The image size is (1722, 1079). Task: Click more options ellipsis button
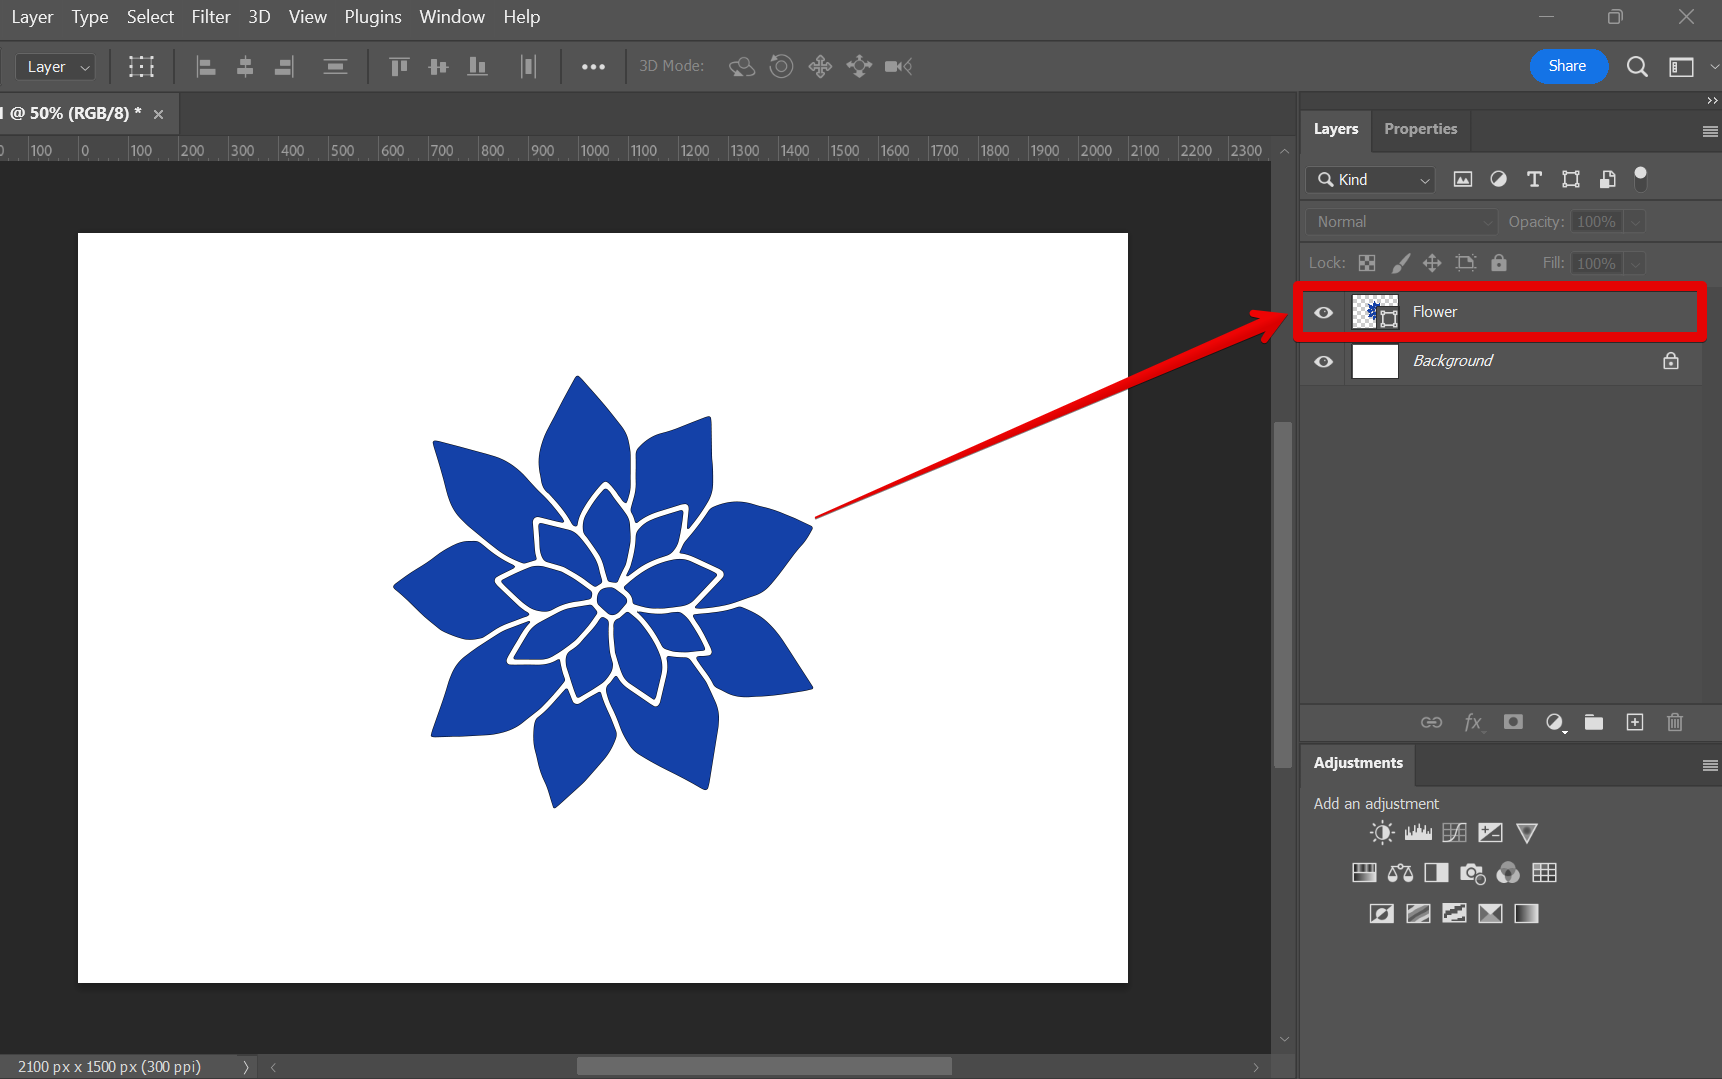tap(593, 67)
